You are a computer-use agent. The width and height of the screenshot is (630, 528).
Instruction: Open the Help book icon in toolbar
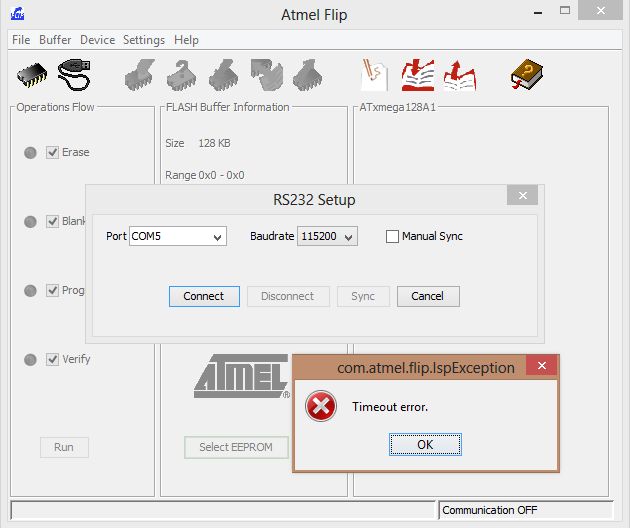[x=527, y=75]
